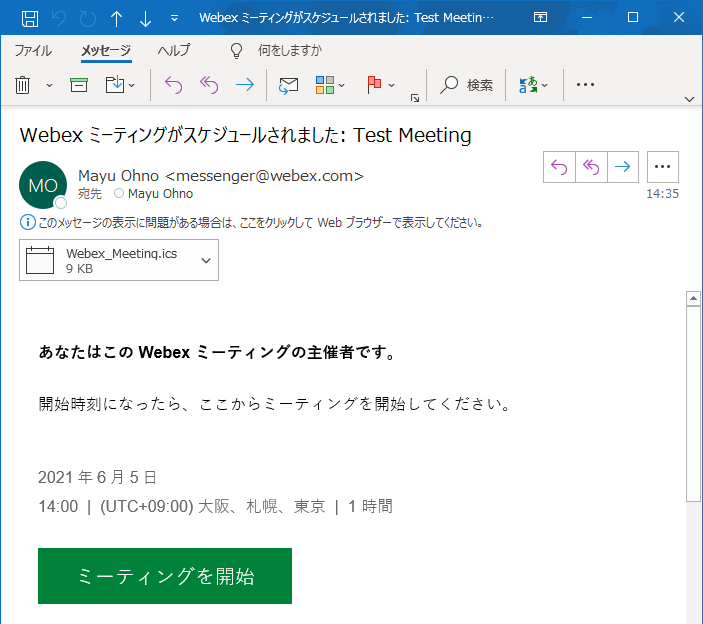Click the Translate icon in ribbon

click(x=528, y=85)
